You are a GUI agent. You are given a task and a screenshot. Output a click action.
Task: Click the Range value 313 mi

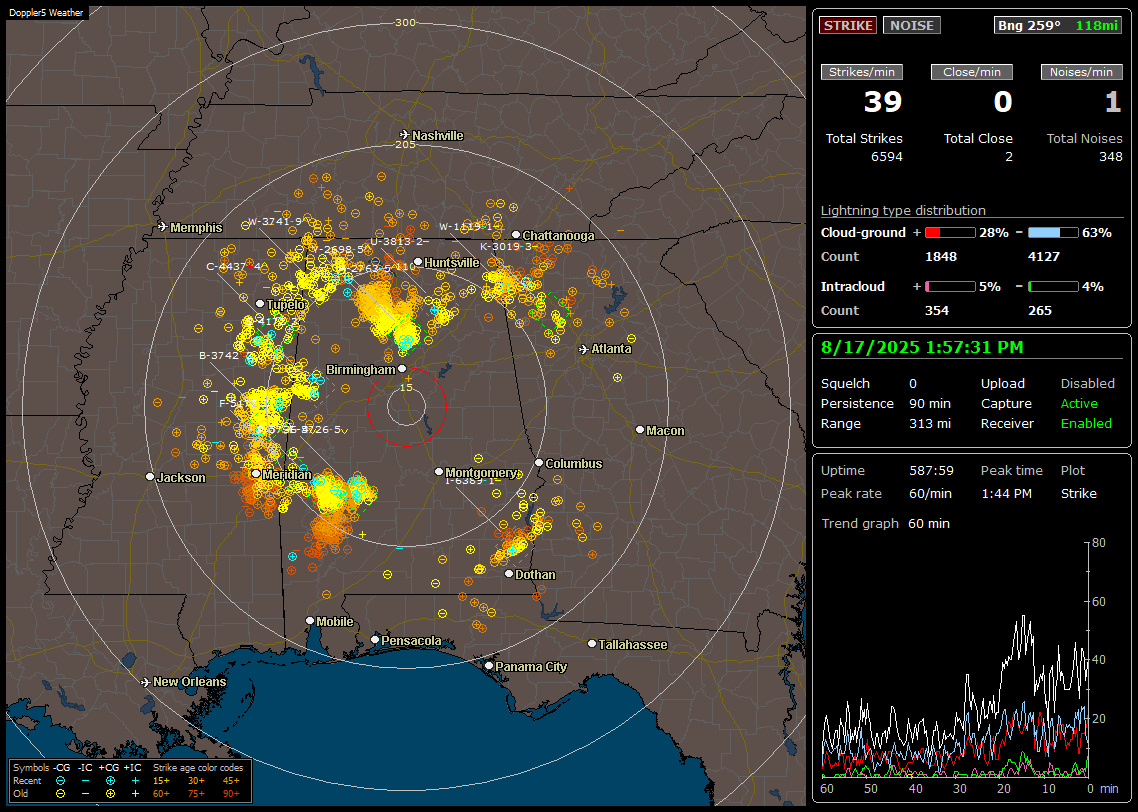[930, 424]
